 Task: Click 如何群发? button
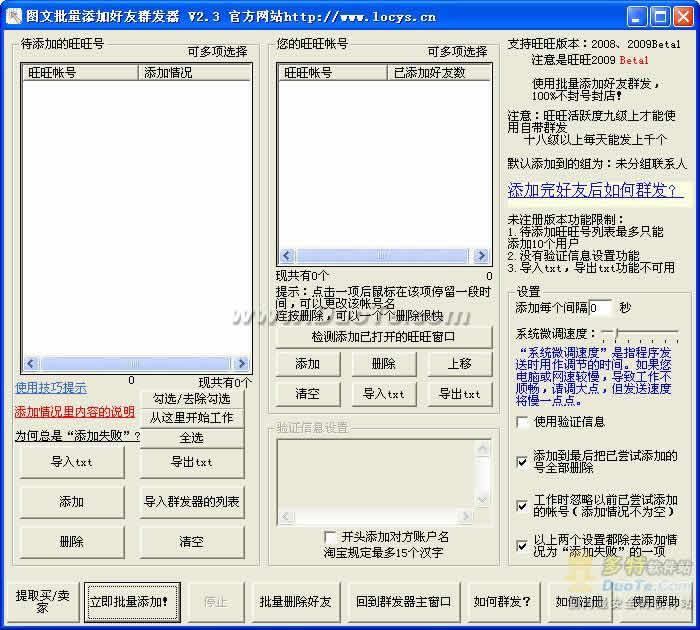click(502, 602)
